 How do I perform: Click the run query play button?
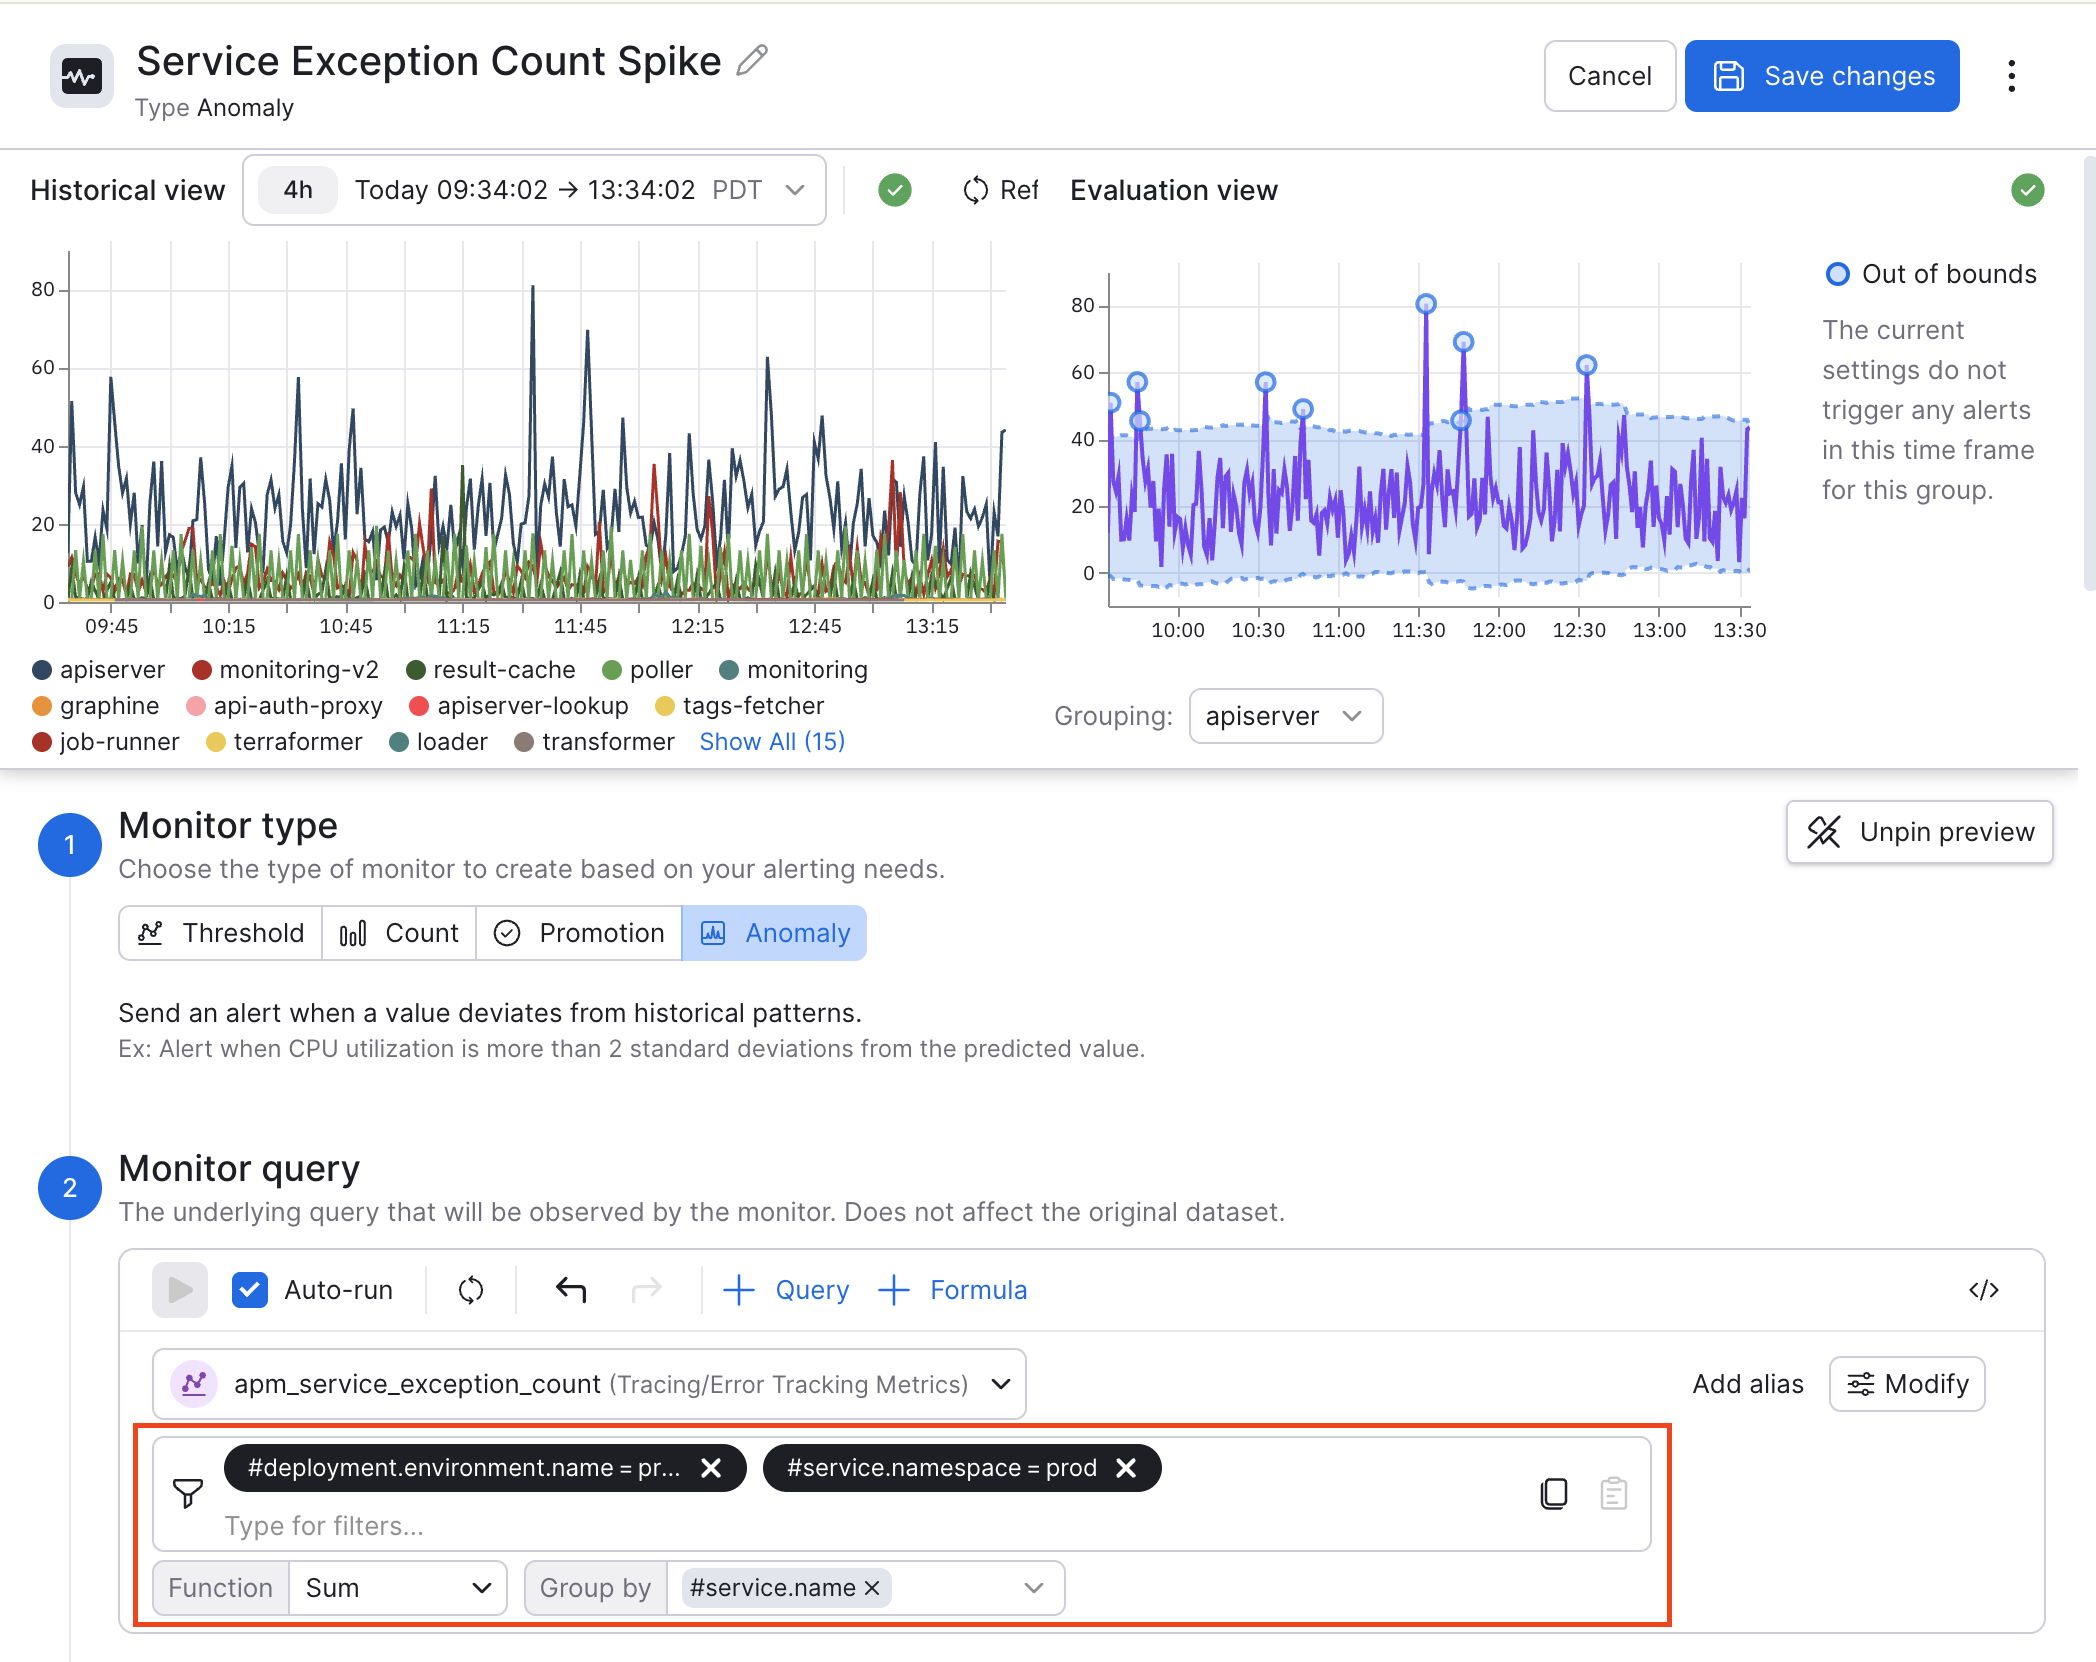180,1290
